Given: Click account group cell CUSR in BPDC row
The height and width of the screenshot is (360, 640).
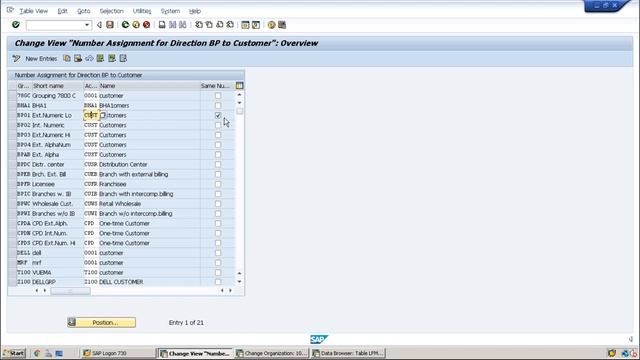Looking at the screenshot, I should [91, 164].
